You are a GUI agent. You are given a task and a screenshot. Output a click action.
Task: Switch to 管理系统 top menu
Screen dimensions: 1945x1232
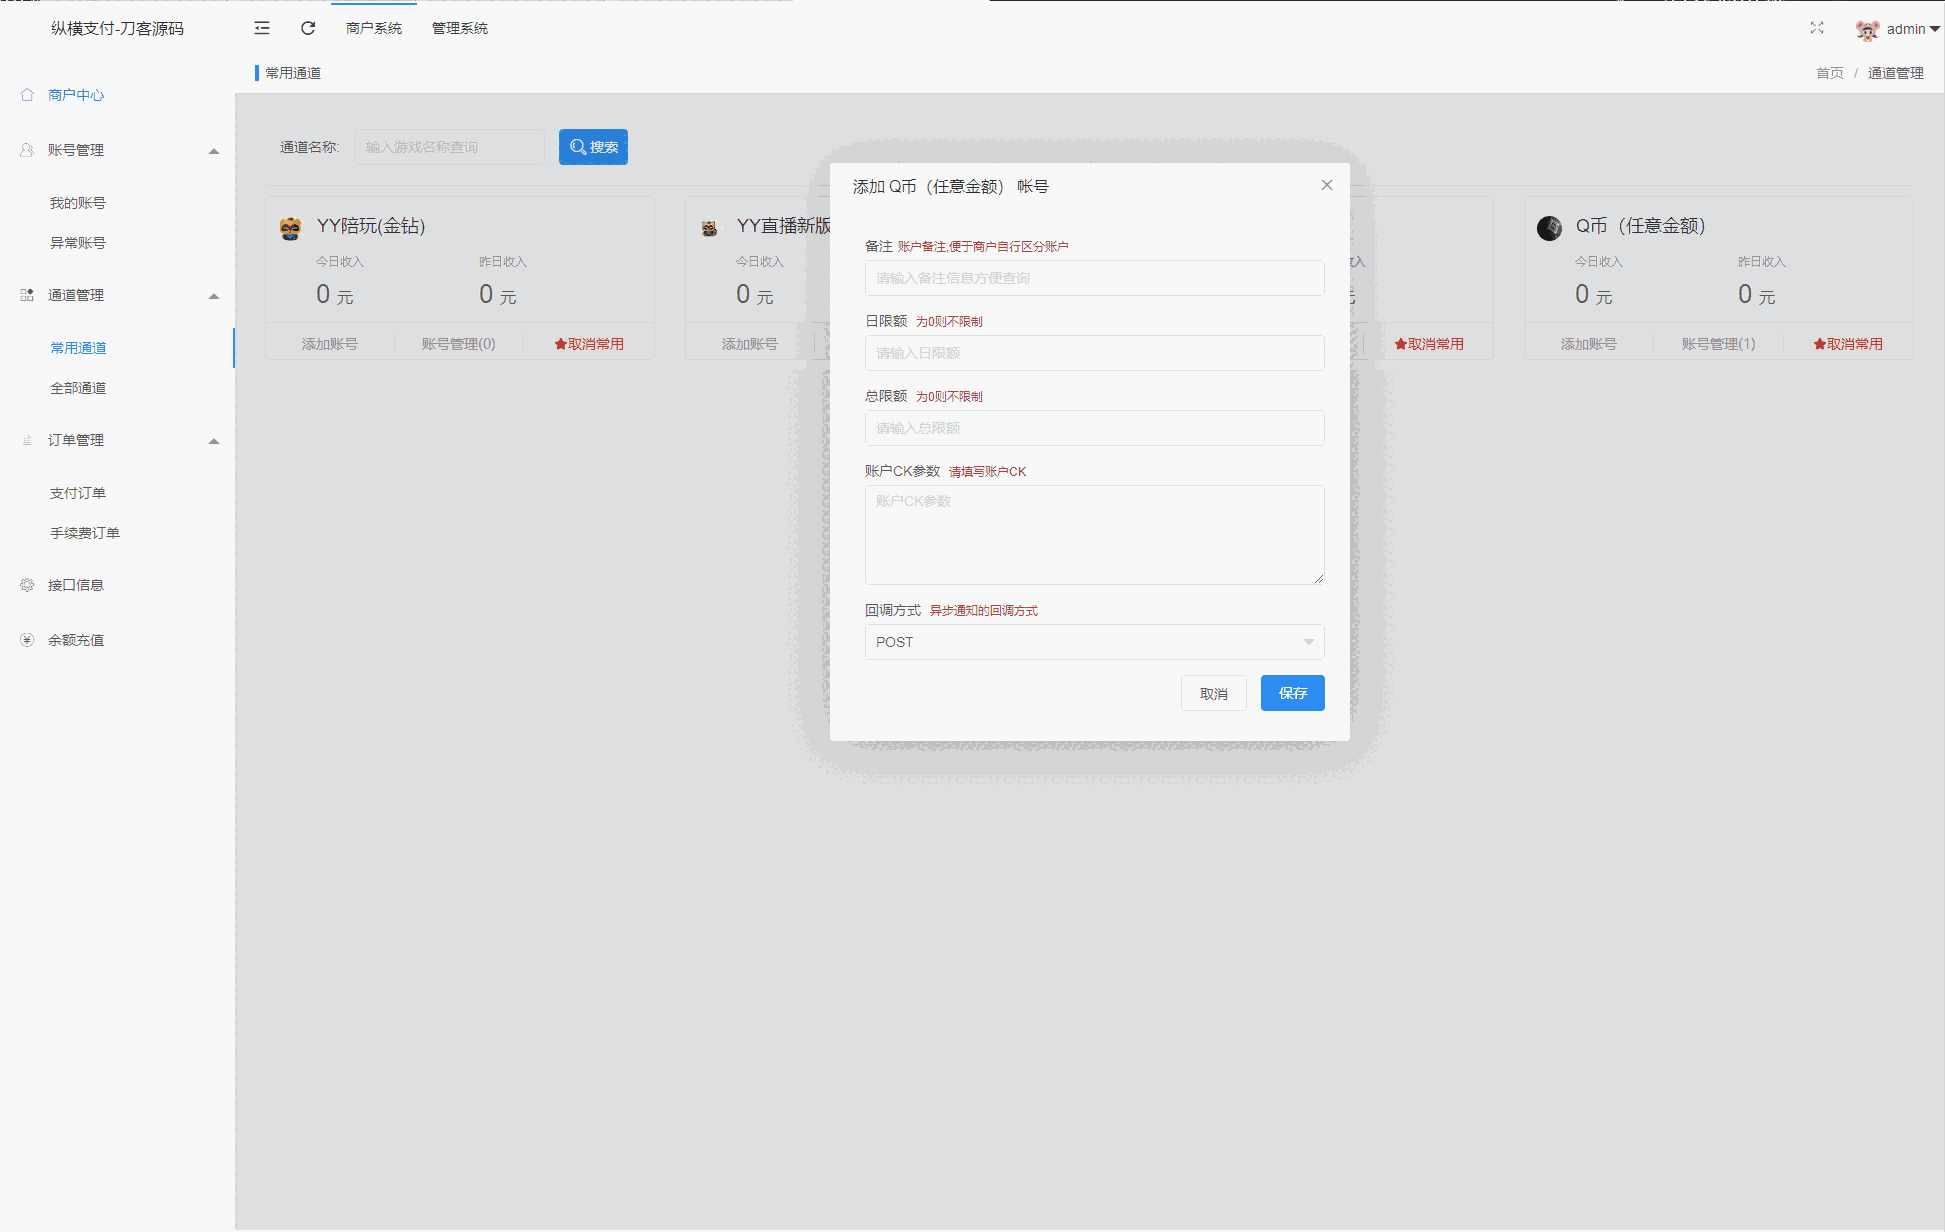pos(459,28)
